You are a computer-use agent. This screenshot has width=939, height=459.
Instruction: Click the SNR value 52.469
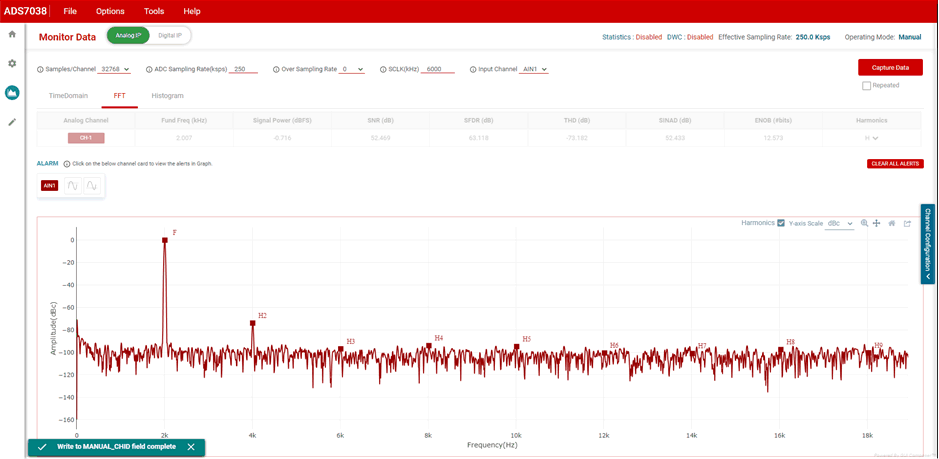(380, 138)
